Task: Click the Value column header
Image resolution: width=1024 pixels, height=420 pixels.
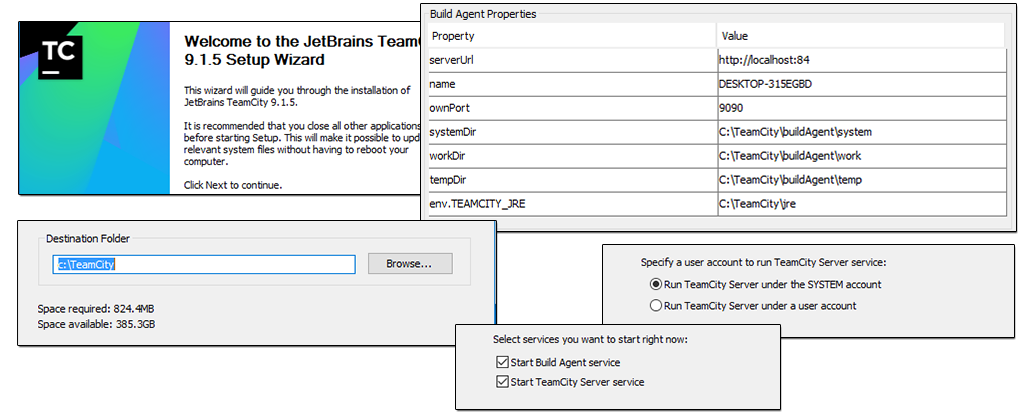Action: (x=861, y=36)
